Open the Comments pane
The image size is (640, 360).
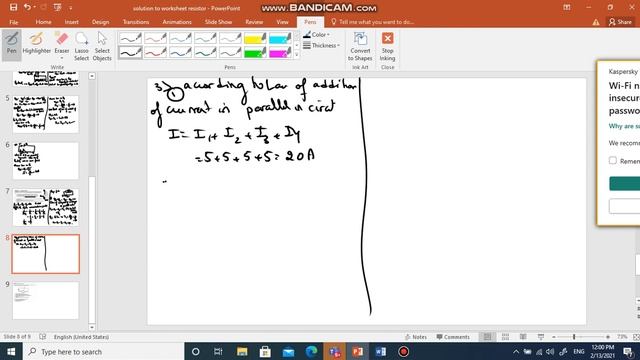[453, 337]
